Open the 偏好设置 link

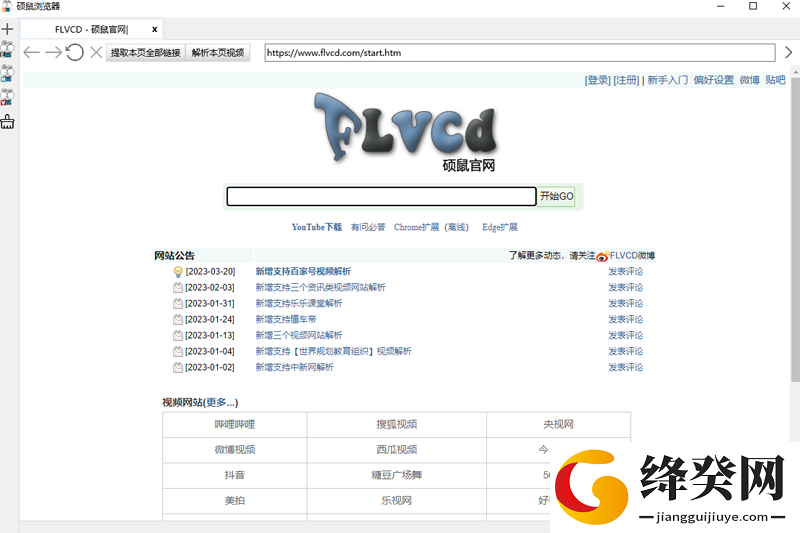tap(714, 80)
